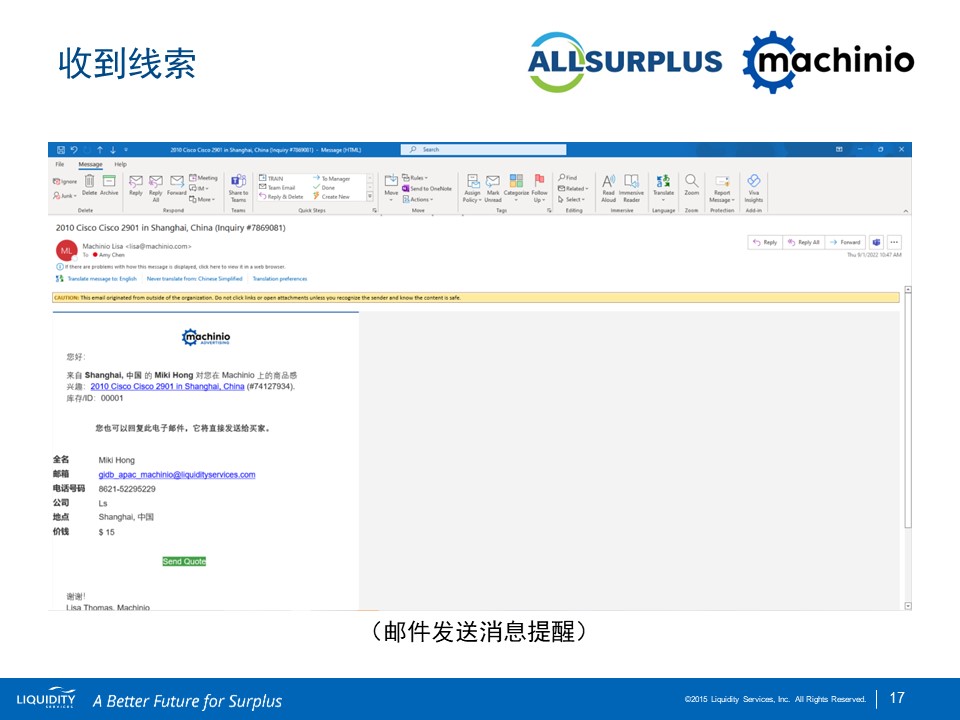
Task: Click the message pane vertical scrollbar
Action: (x=908, y=410)
